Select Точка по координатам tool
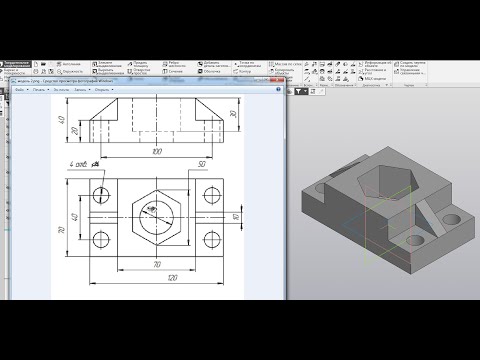The width and height of the screenshot is (480, 360). pyautogui.click(x=249, y=64)
